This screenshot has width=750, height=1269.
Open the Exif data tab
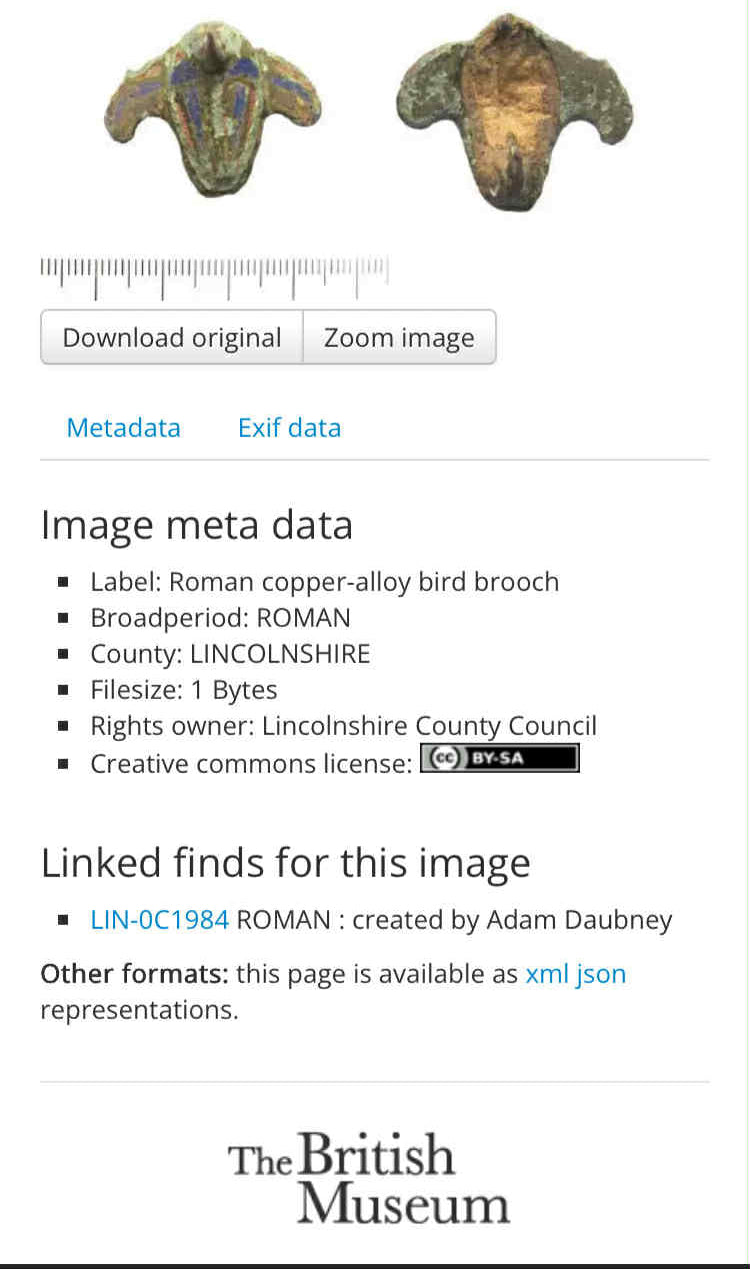coord(289,428)
